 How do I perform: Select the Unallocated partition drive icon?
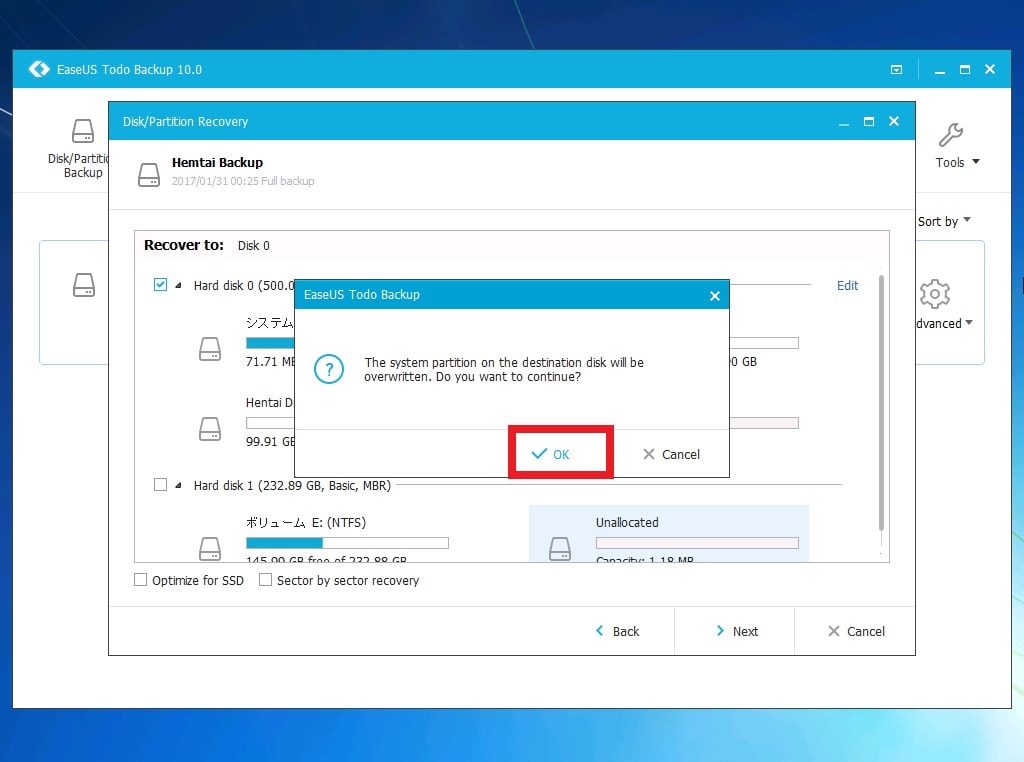click(x=560, y=548)
